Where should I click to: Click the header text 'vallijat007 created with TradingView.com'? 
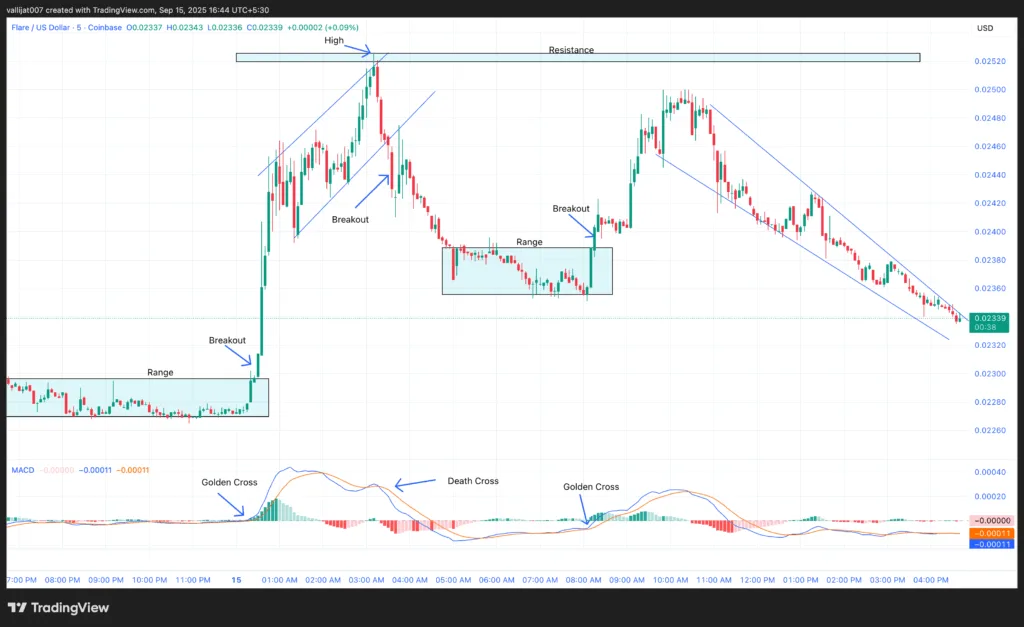pos(81,10)
